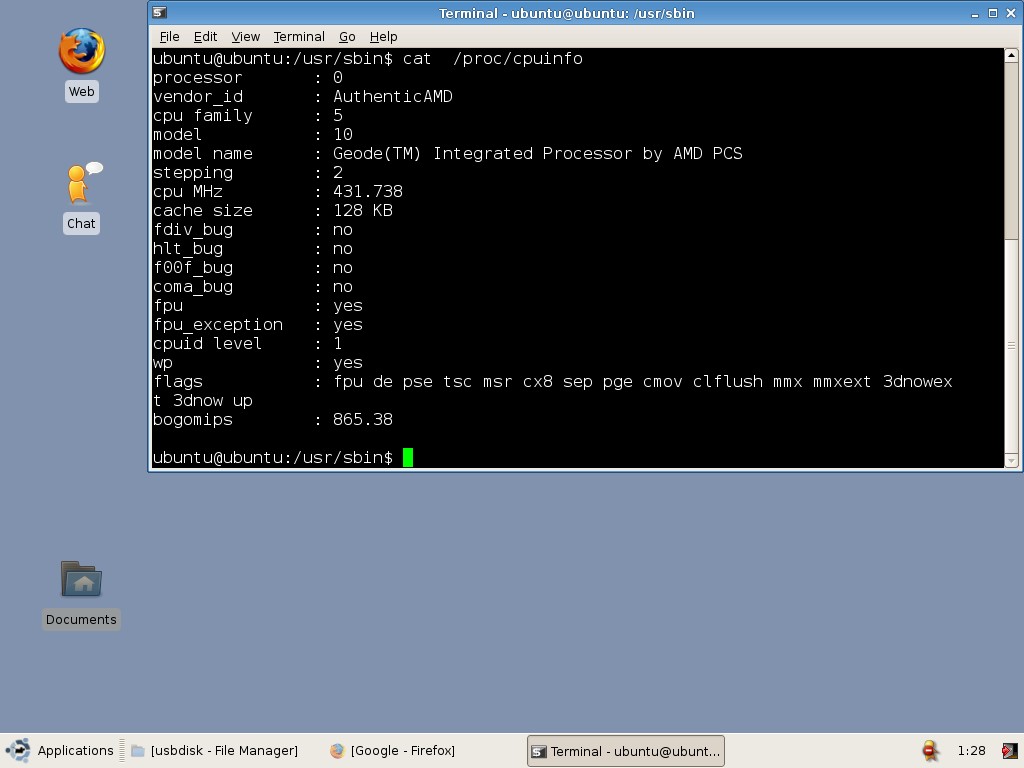Open the Firefox Web desktop icon

pos(81,52)
